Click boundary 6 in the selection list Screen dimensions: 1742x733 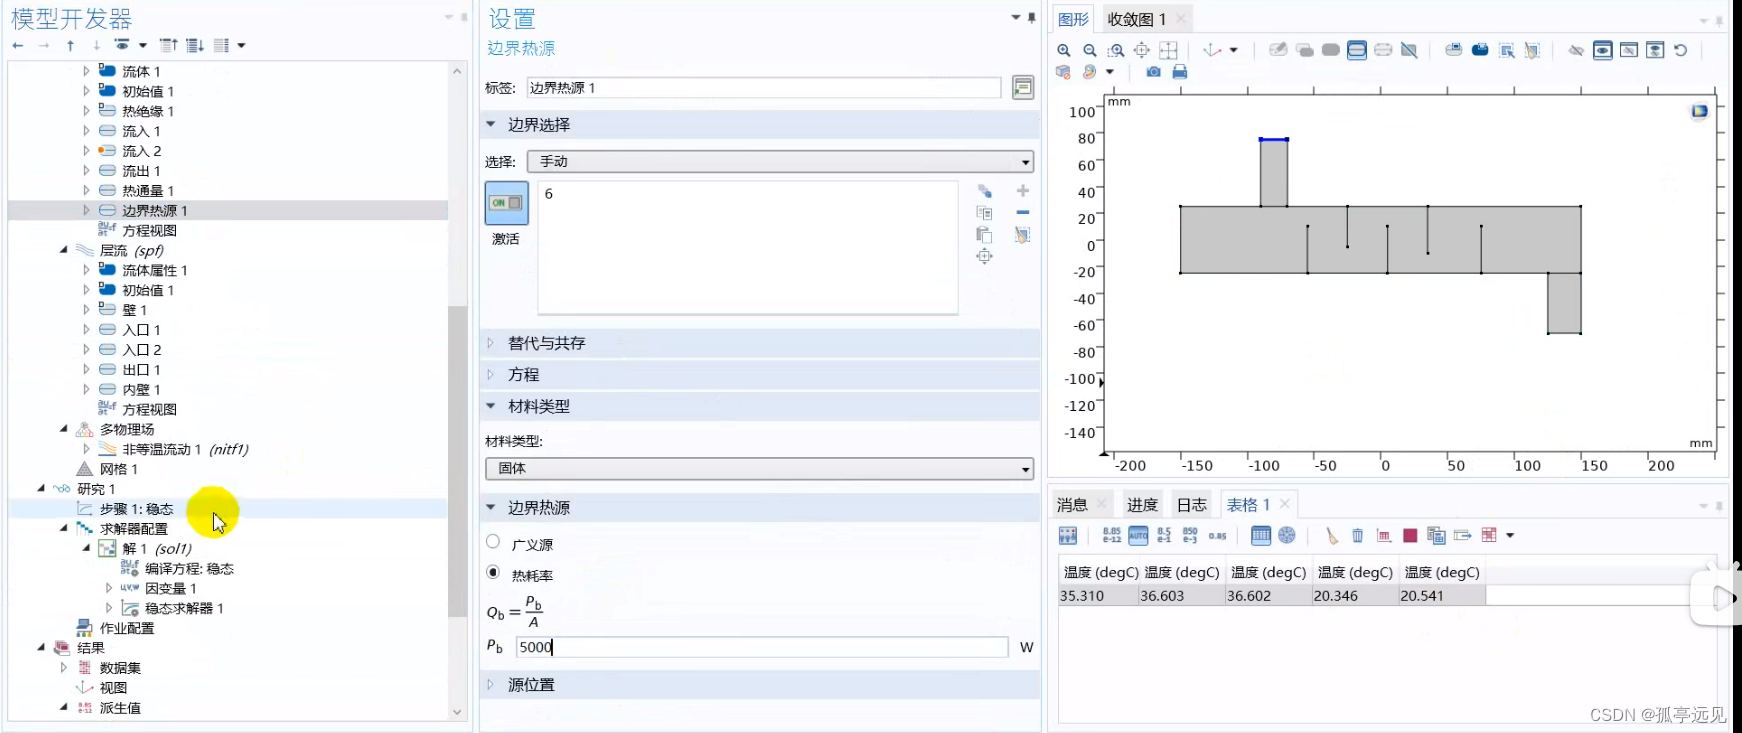coord(549,194)
